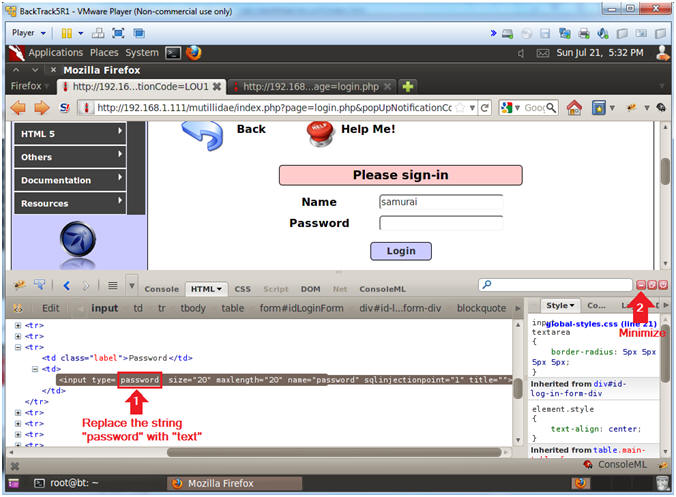Click the ConsoleML icon in the status bar
676x497 pixels.
click(x=587, y=465)
